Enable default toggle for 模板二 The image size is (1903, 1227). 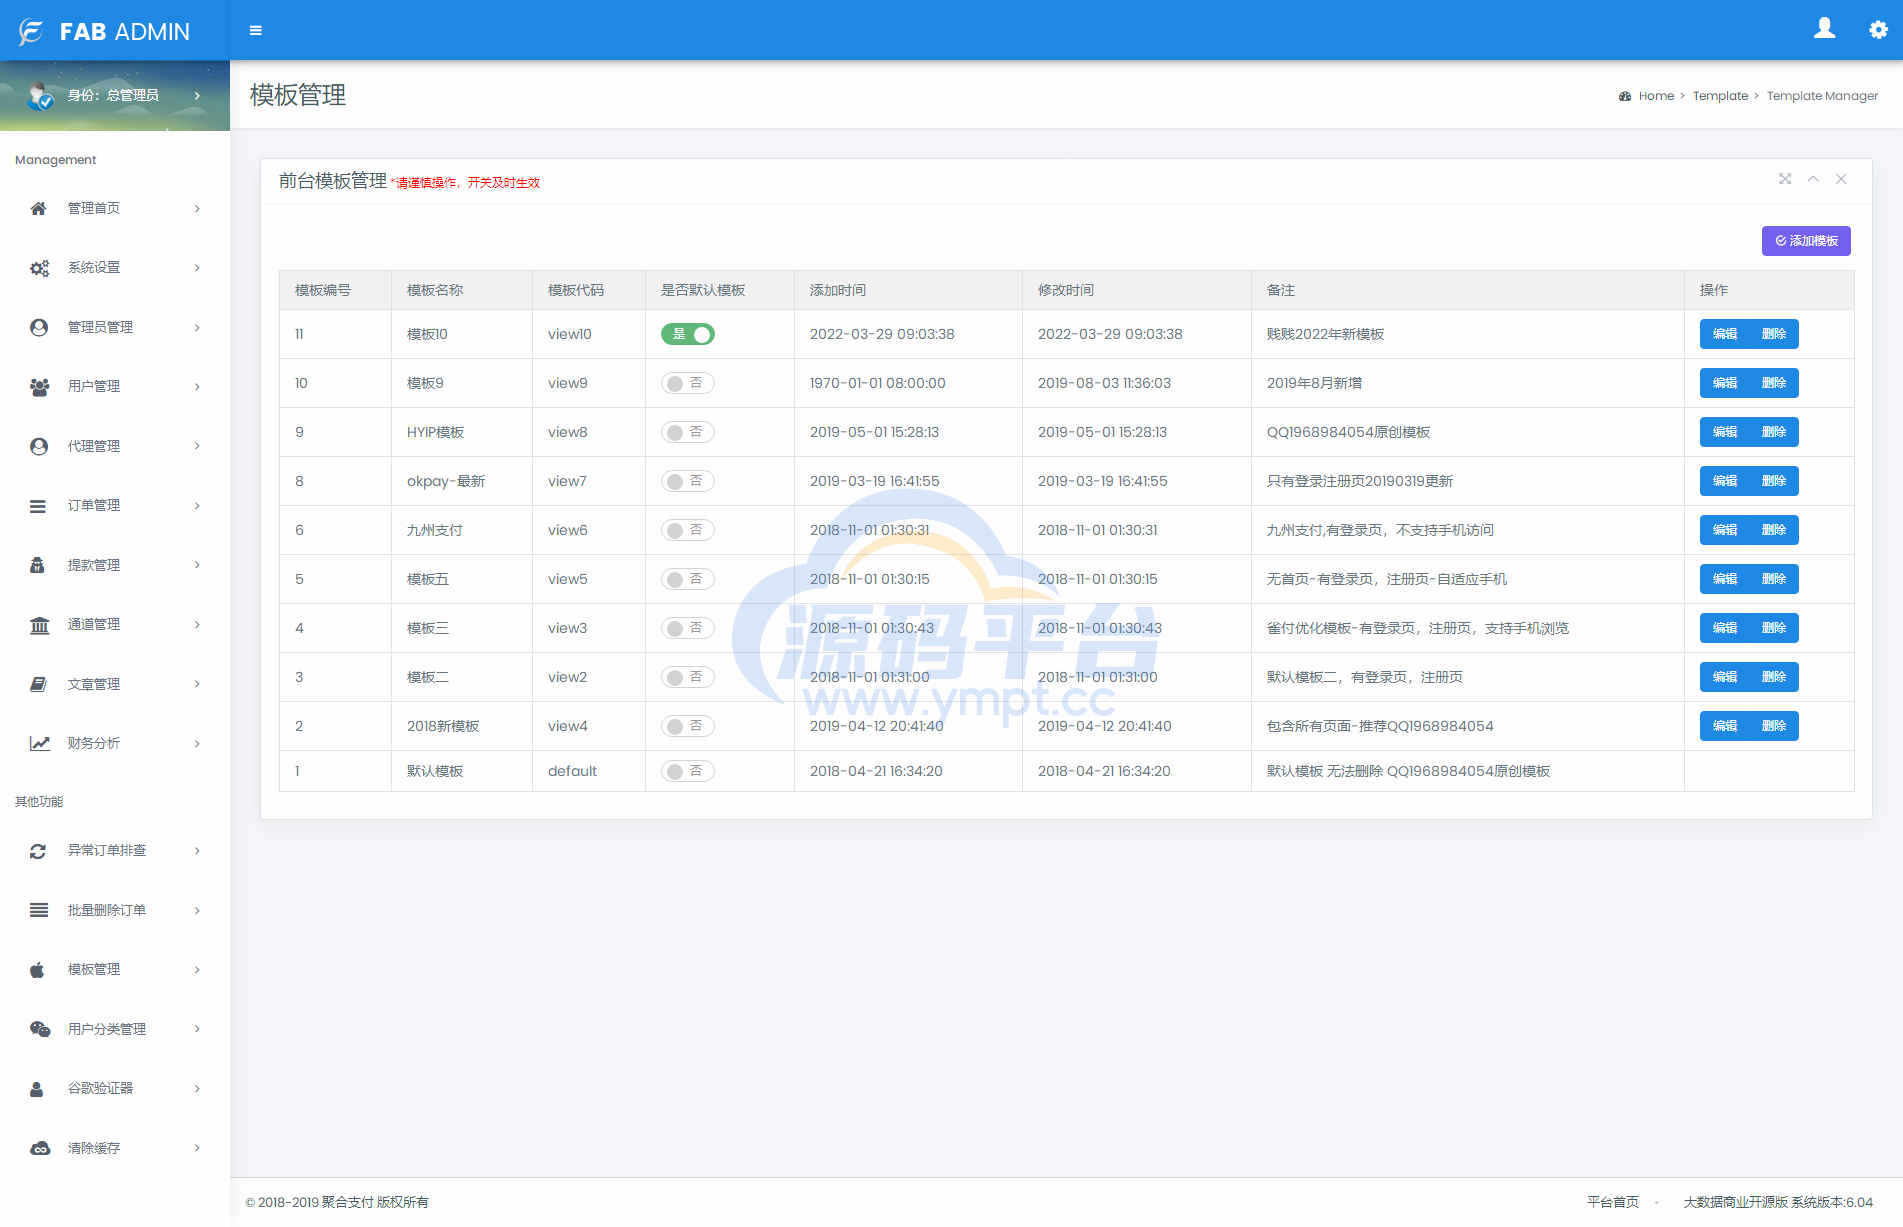click(x=688, y=677)
